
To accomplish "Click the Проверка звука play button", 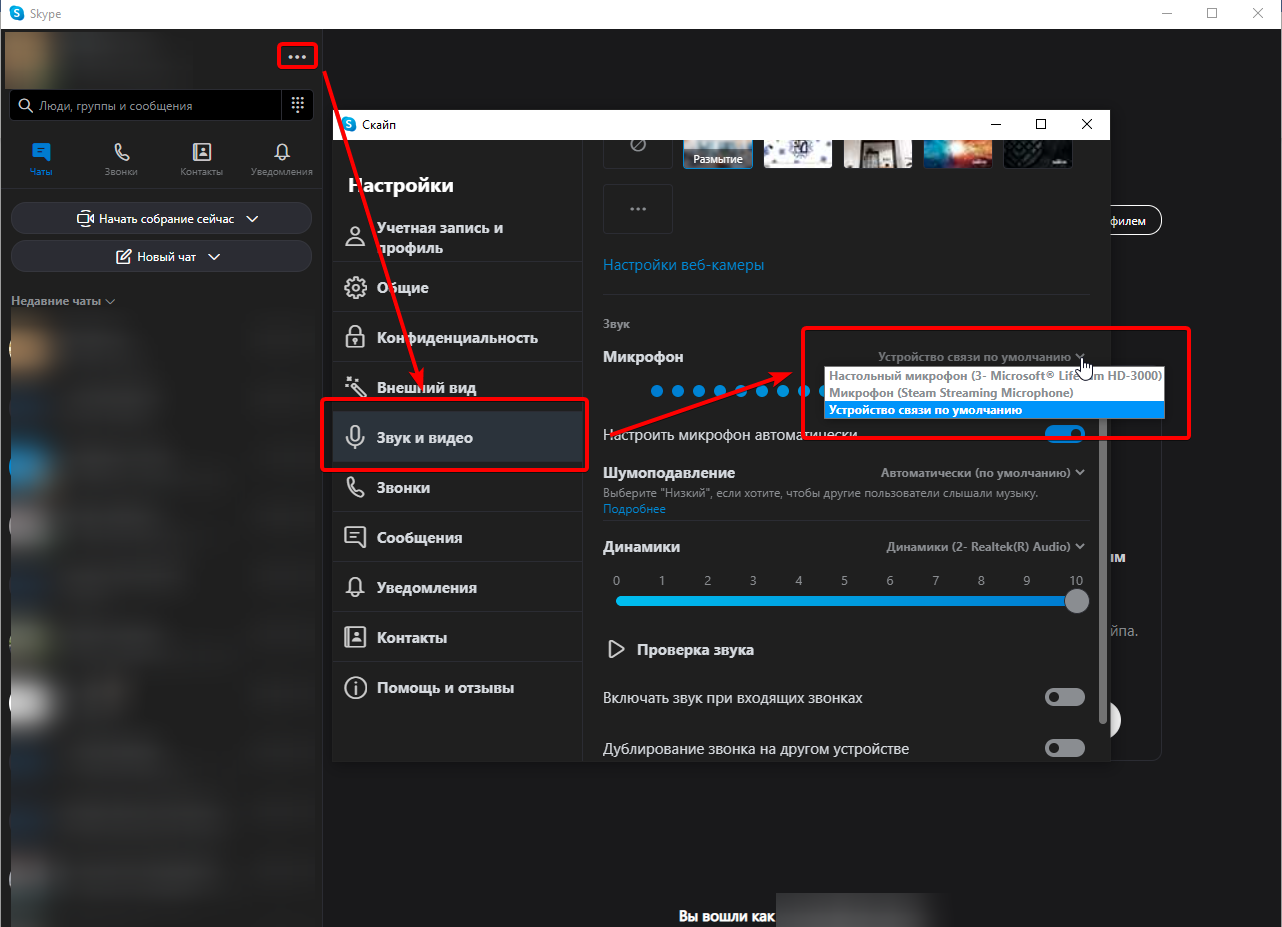I will point(616,650).
